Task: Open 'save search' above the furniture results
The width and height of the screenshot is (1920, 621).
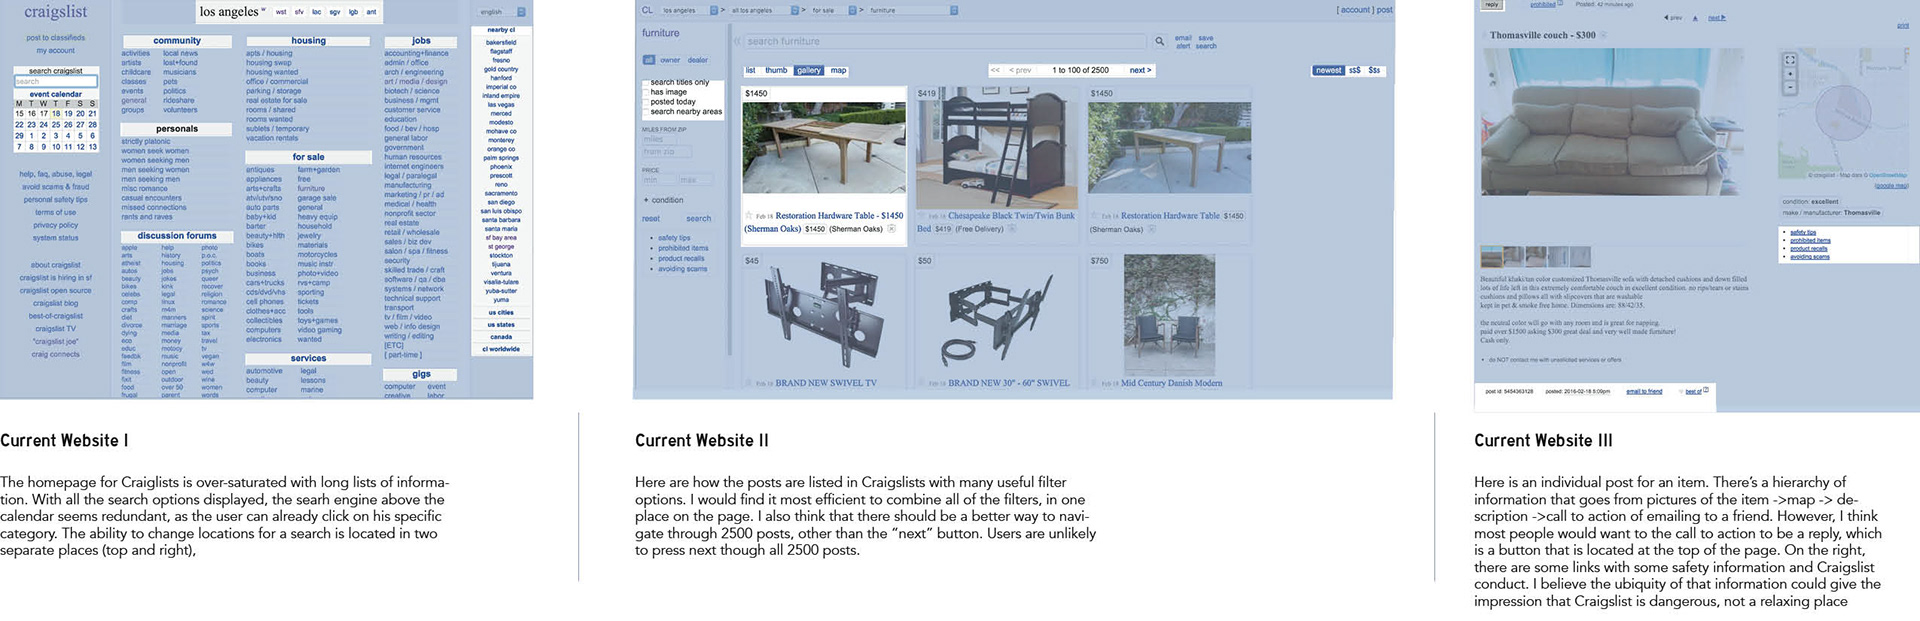Action: [x=1207, y=42]
